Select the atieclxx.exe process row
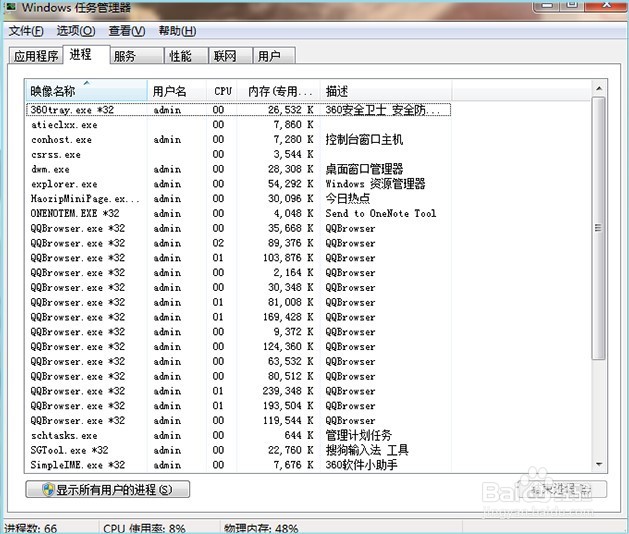The height and width of the screenshot is (534, 629). [238, 125]
